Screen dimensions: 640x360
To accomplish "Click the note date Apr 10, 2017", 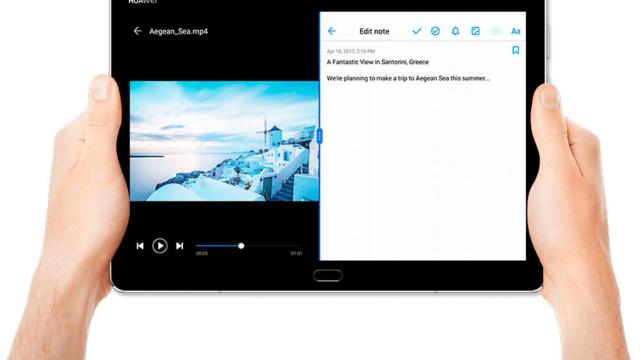I will pyautogui.click(x=351, y=51).
